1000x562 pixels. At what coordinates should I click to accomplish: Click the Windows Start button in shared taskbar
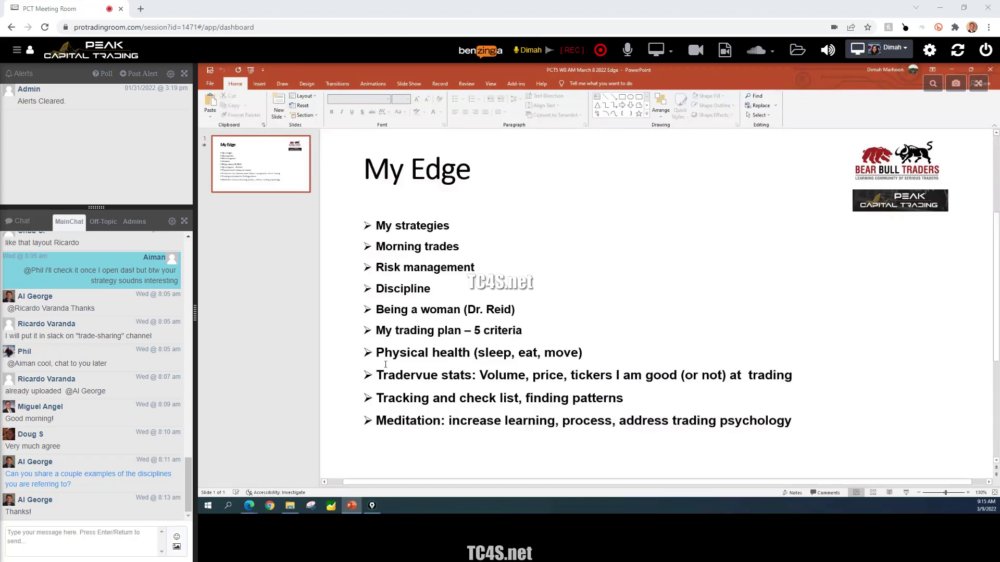coord(207,505)
